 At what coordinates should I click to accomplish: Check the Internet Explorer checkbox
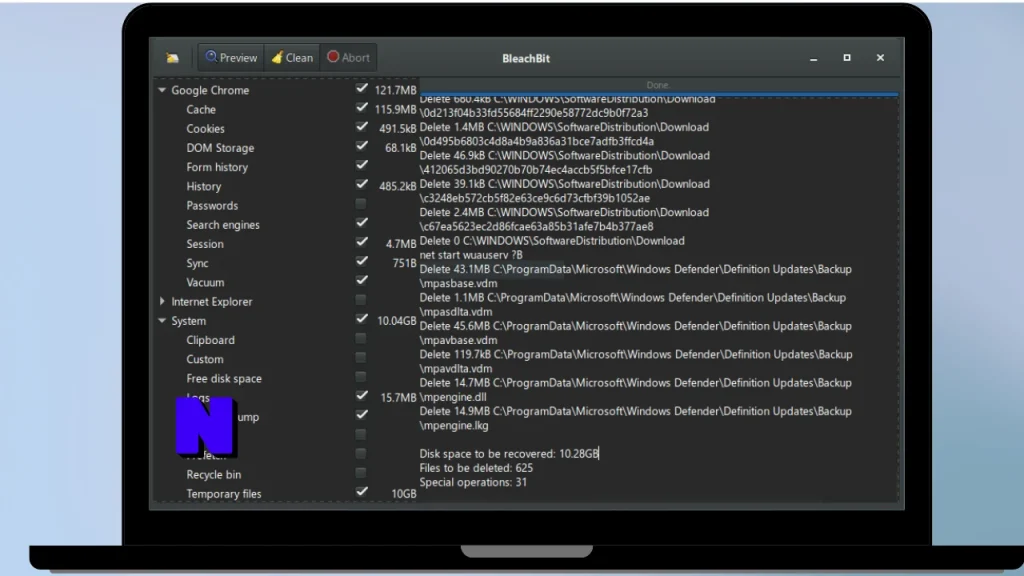coord(360,300)
